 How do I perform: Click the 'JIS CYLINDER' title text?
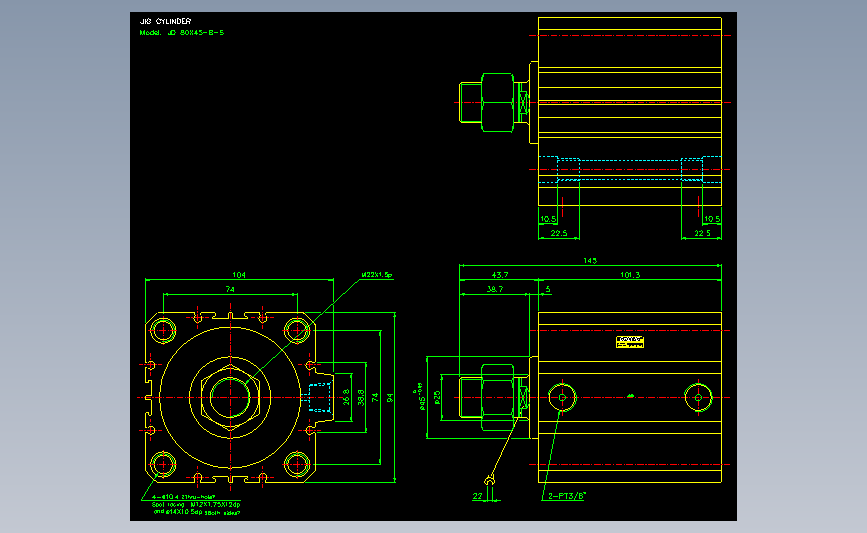pos(165,21)
